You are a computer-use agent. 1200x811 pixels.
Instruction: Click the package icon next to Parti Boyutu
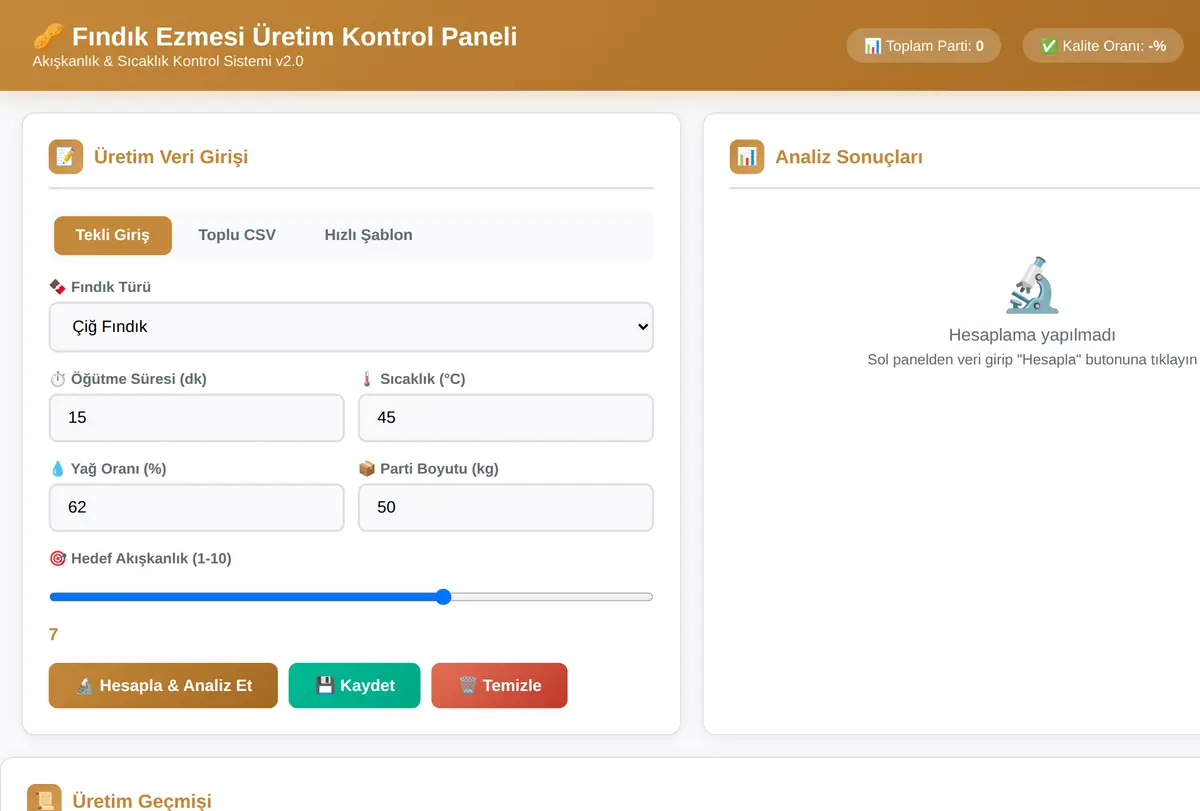point(367,469)
